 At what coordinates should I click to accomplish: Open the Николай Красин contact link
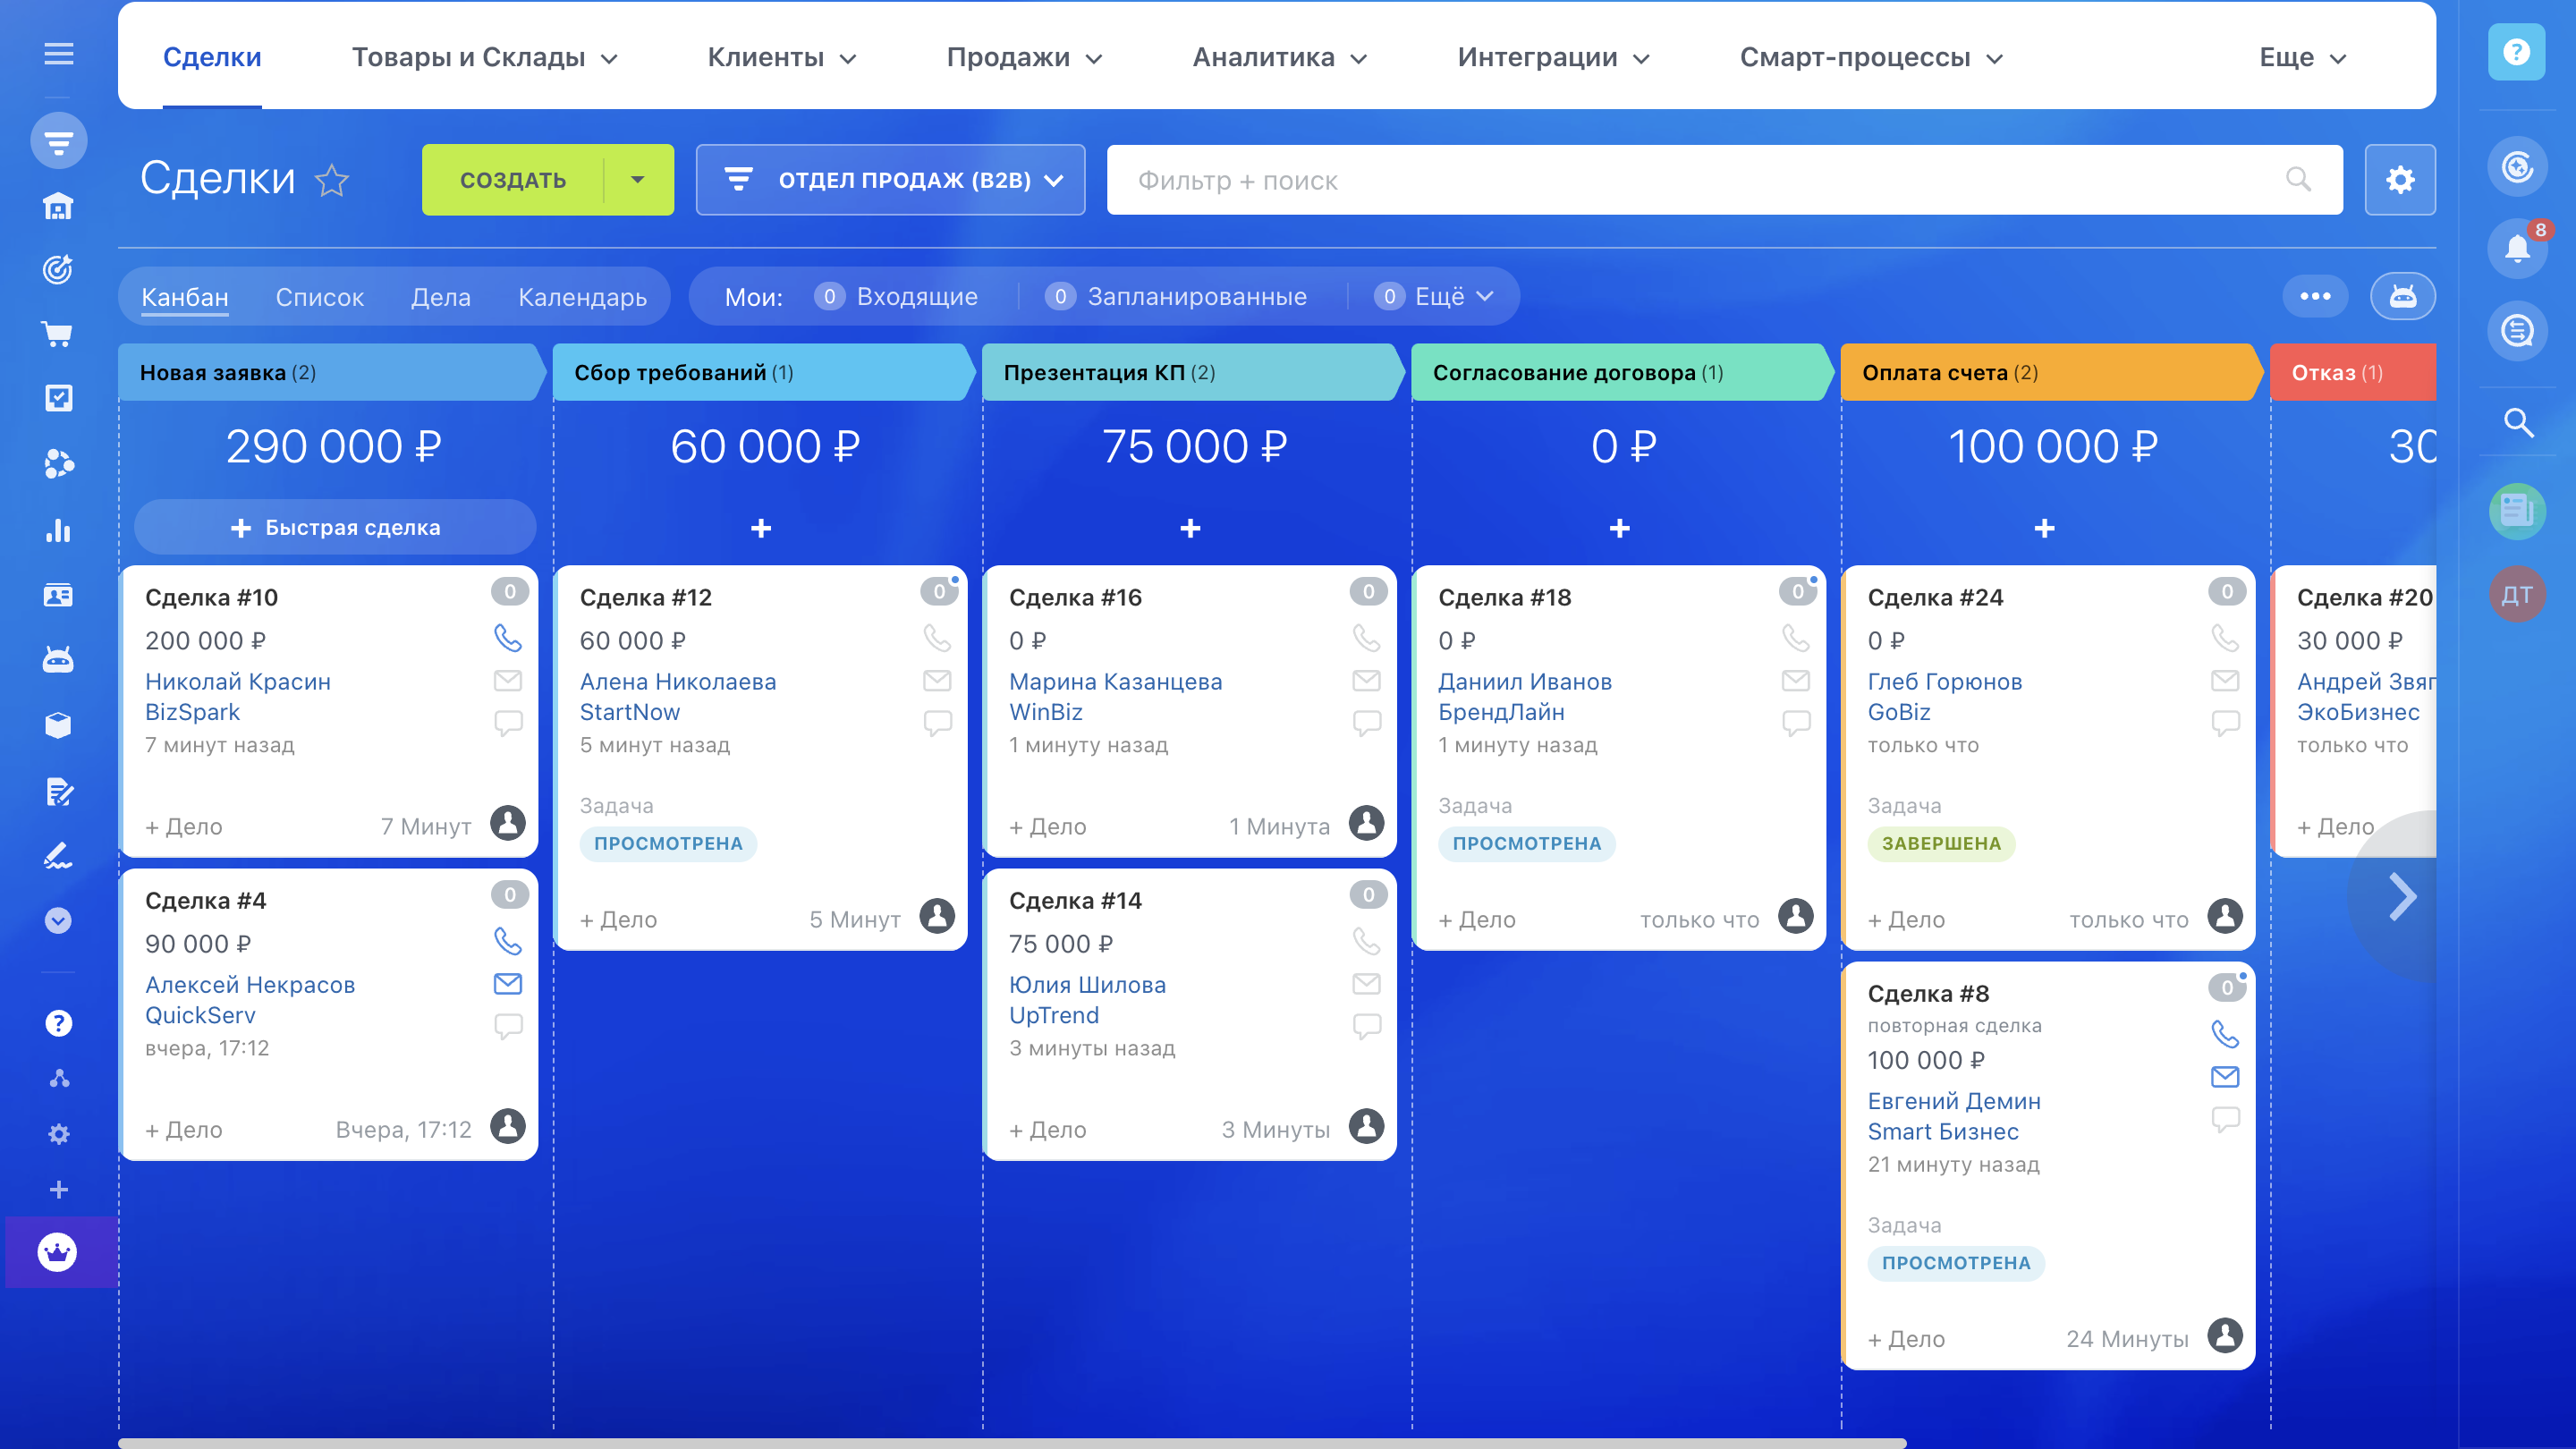(x=237, y=682)
